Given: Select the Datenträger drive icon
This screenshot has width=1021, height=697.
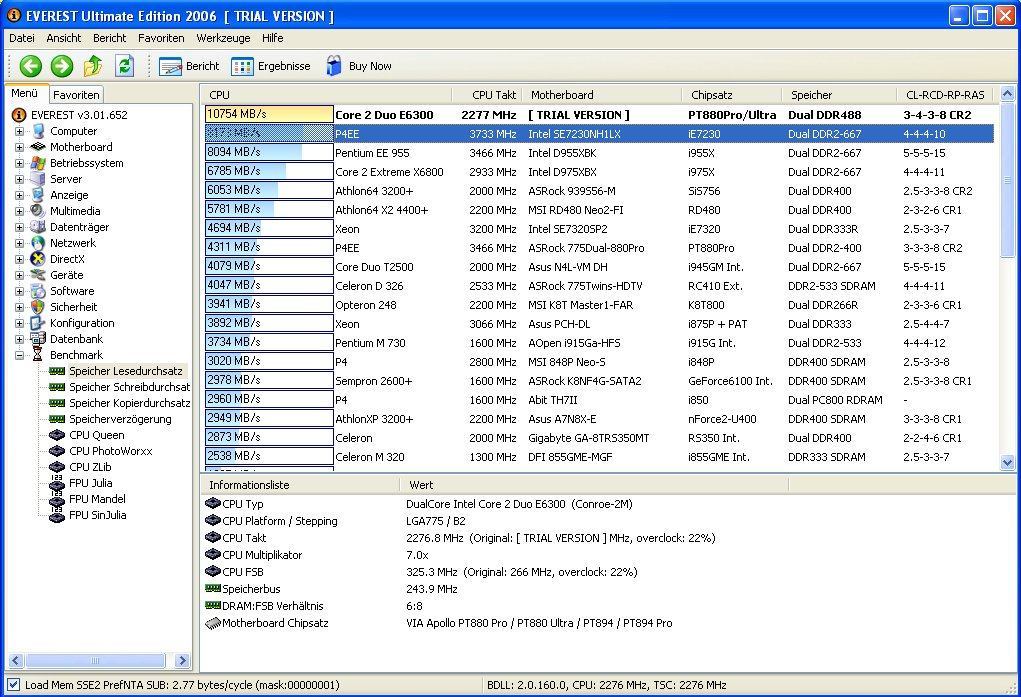Looking at the screenshot, I should coord(38,227).
